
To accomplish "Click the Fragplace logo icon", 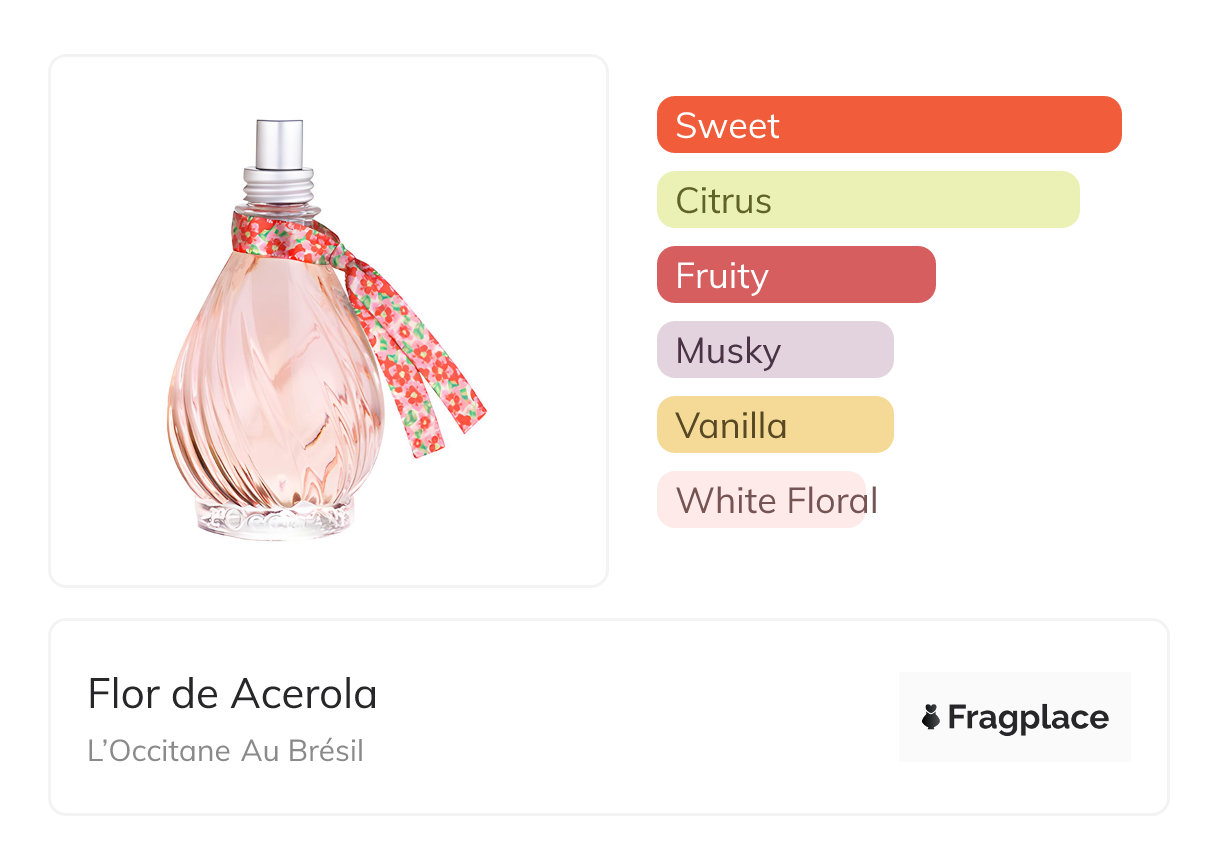I will pos(931,717).
